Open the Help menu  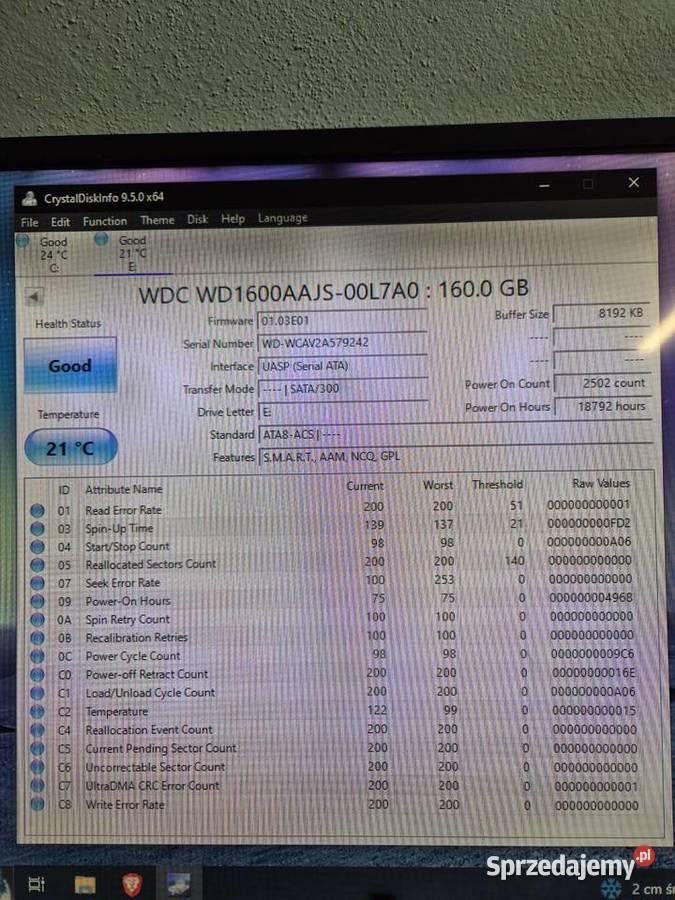pos(232,219)
